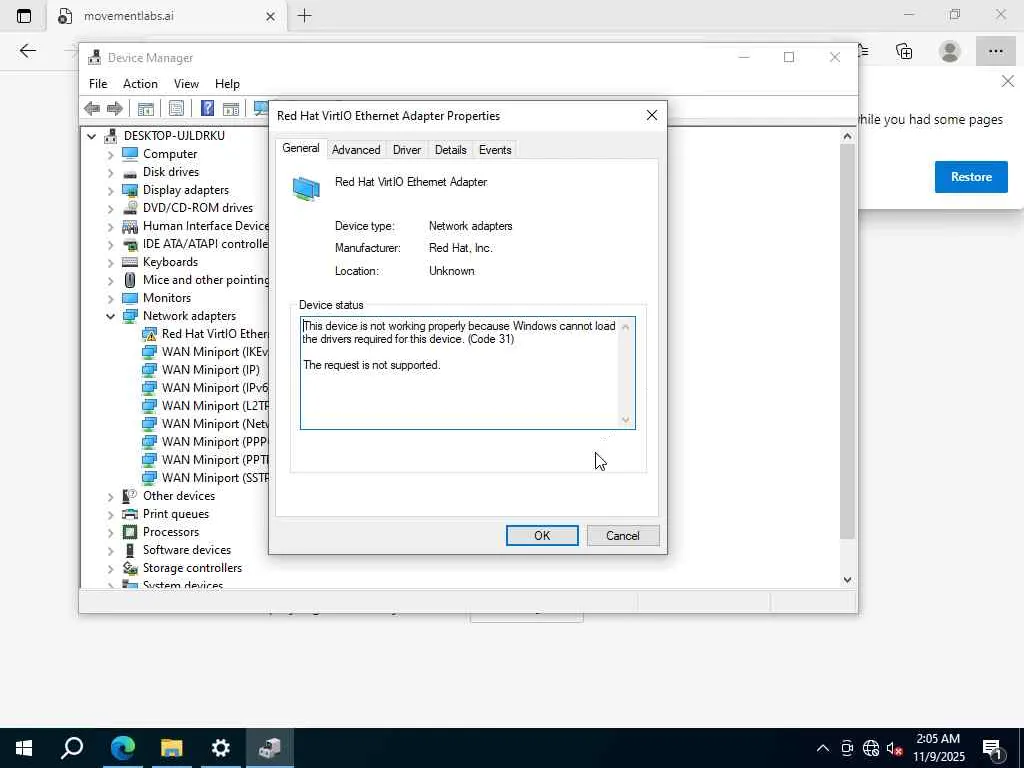Open Microsoft Edge from taskbar
The image size is (1024, 768).
point(122,748)
